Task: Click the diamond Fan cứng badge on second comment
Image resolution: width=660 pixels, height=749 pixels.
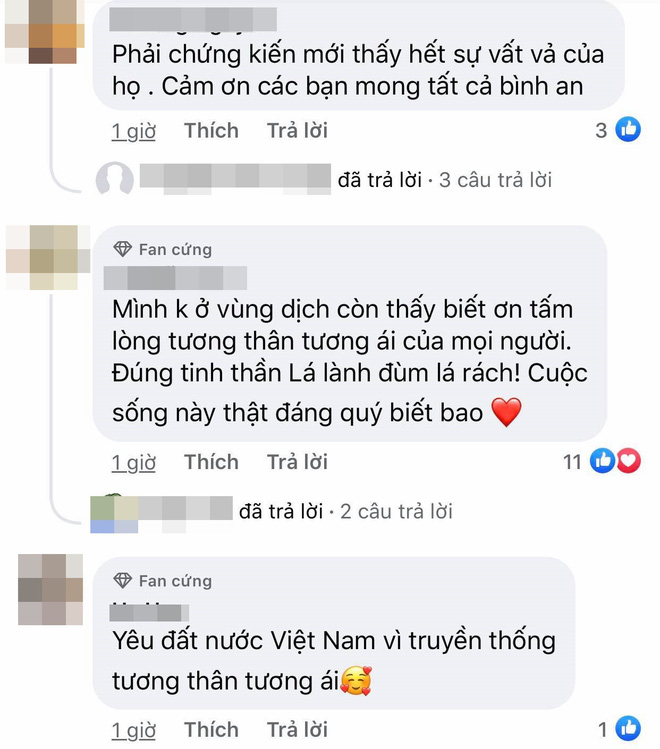Action: pos(163,249)
